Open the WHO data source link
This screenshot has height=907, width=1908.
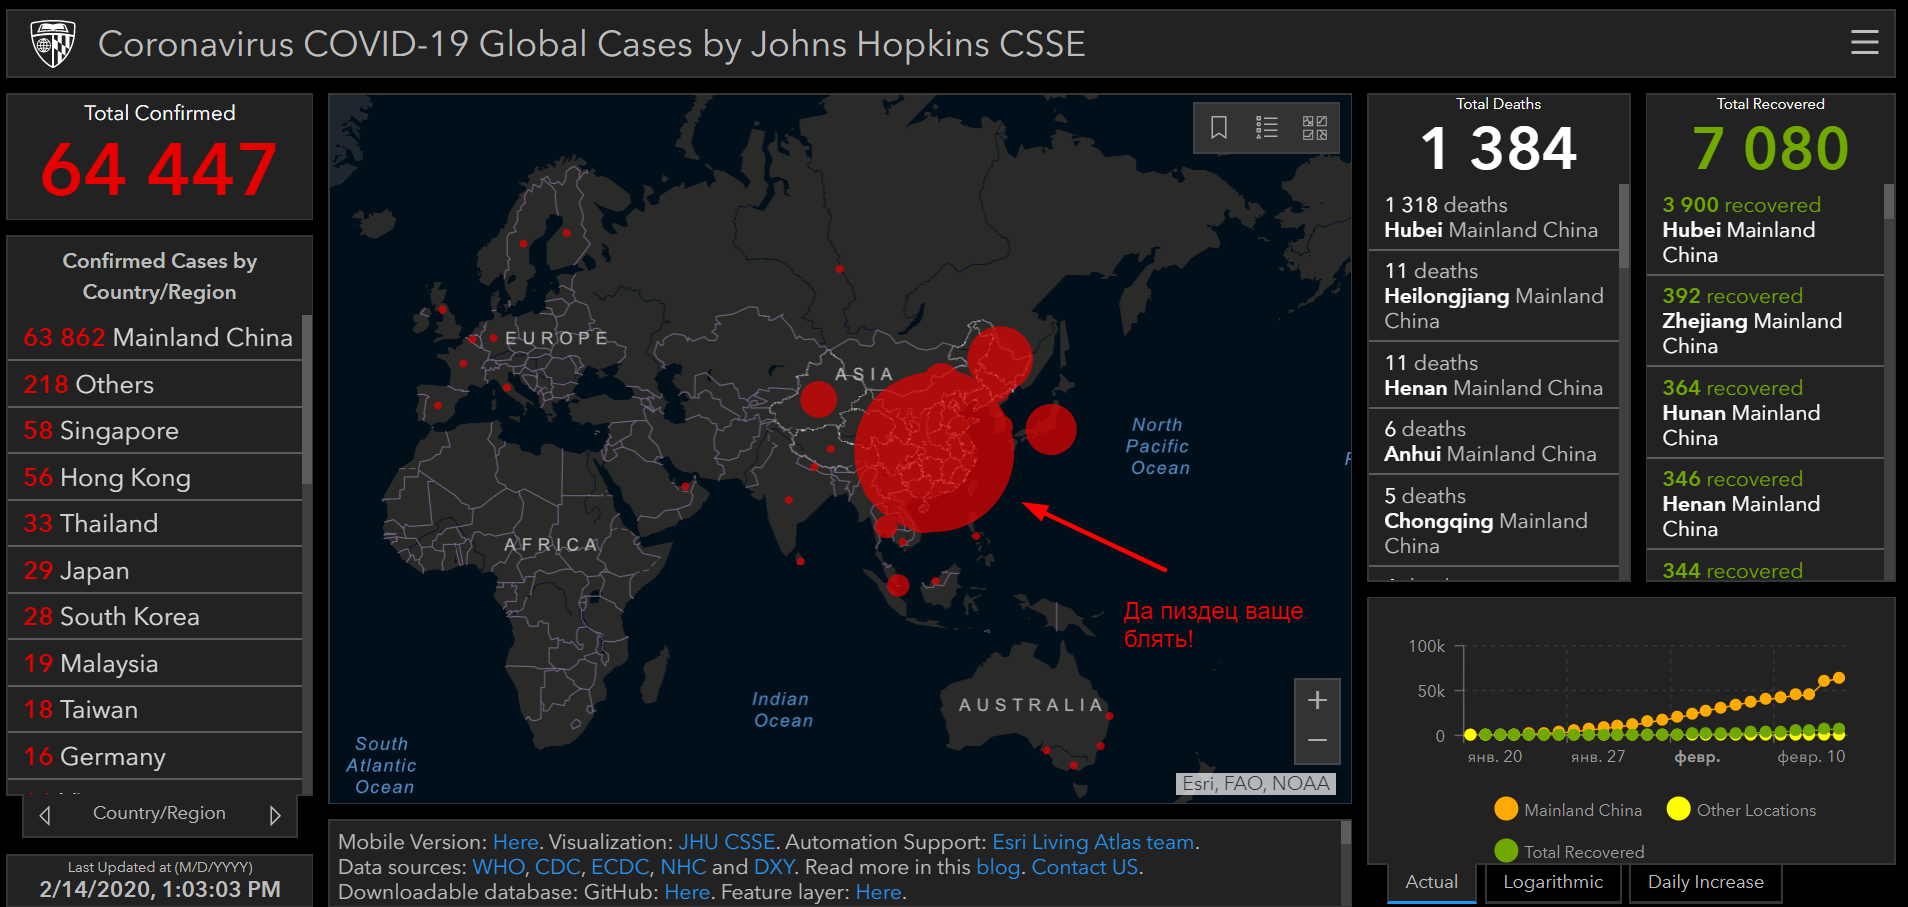tap(497, 867)
